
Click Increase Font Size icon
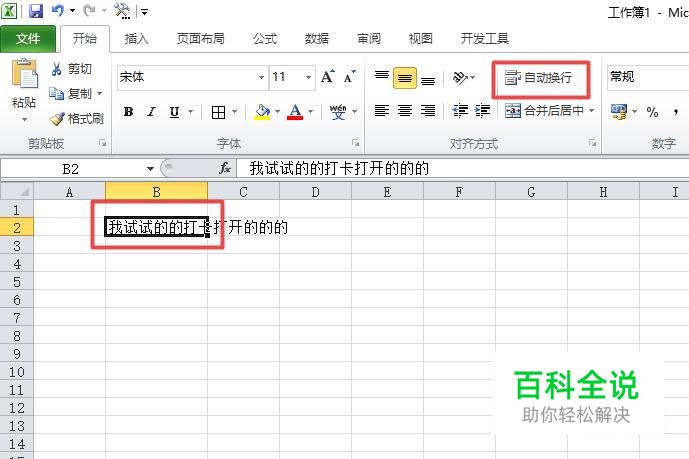click(327, 77)
